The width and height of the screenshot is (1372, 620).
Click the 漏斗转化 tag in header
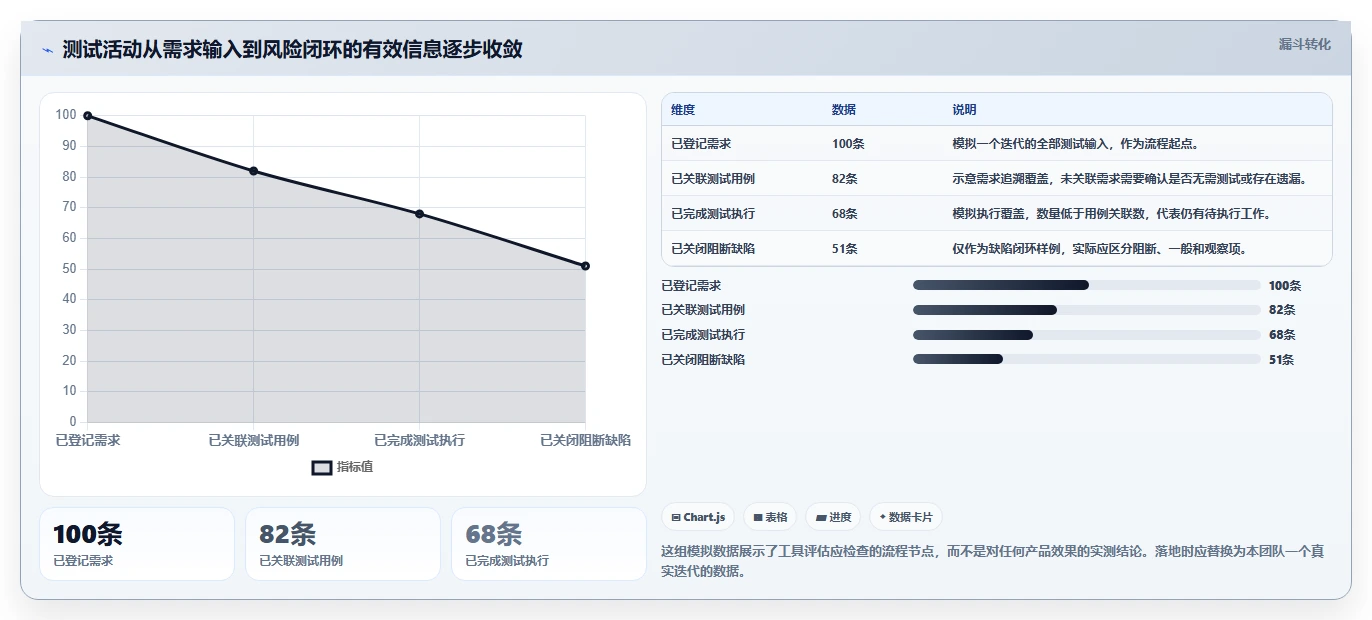coord(1305,45)
